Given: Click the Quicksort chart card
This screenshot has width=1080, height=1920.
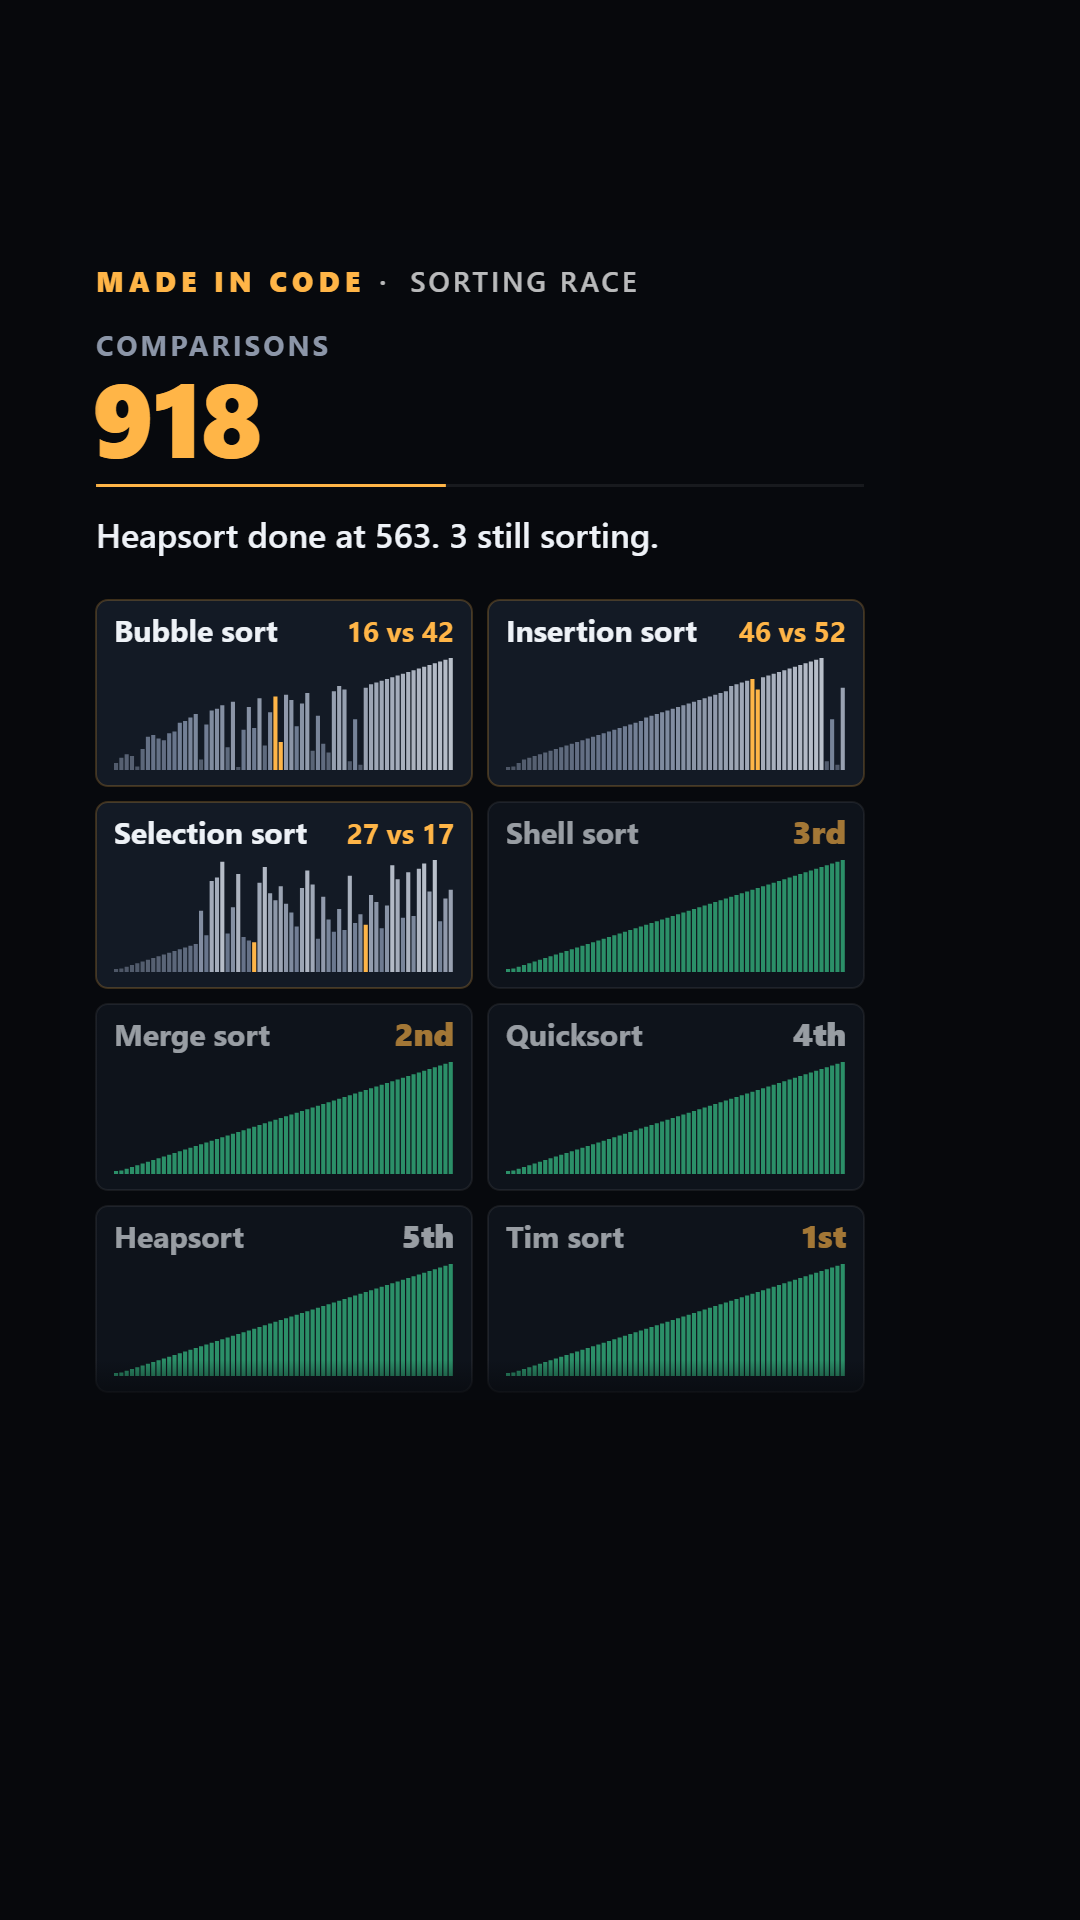Looking at the screenshot, I should click(676, 1097).
